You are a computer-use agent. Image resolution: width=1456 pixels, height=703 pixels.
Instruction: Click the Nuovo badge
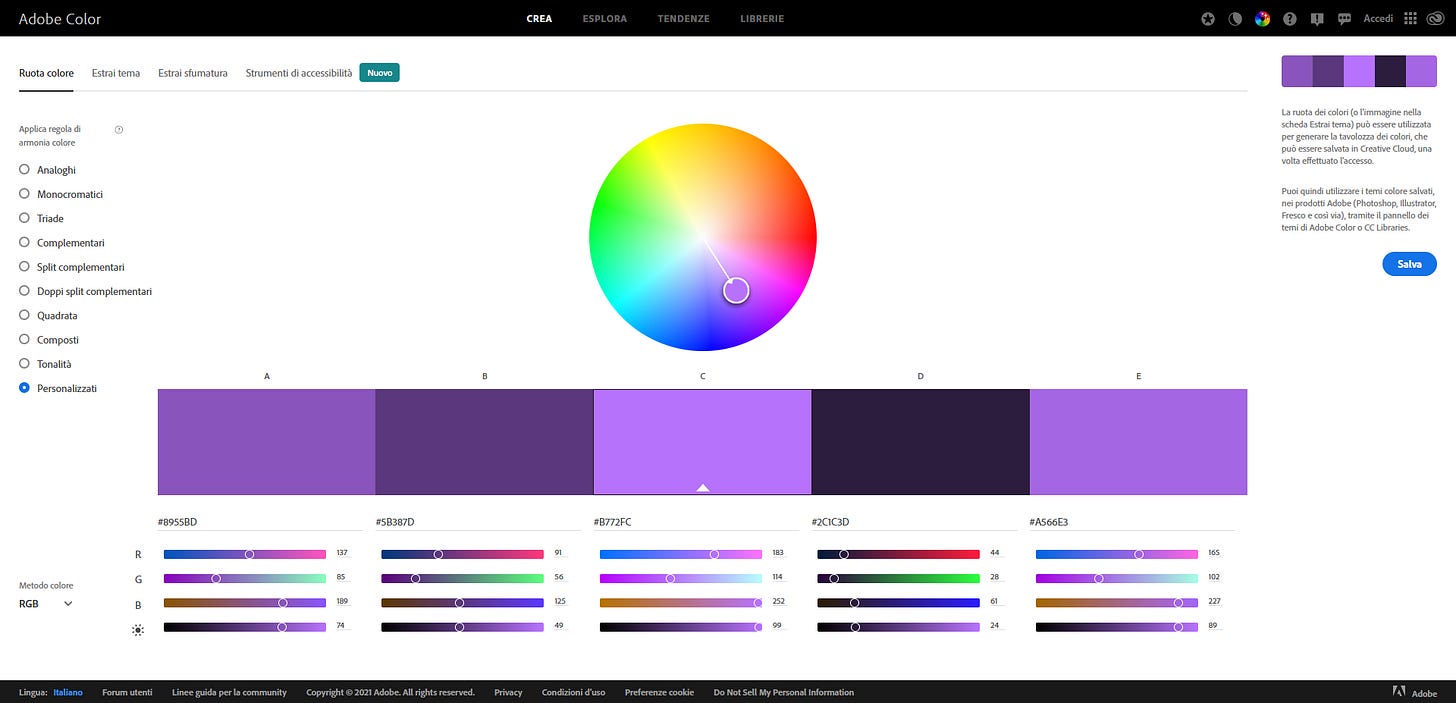380,73
